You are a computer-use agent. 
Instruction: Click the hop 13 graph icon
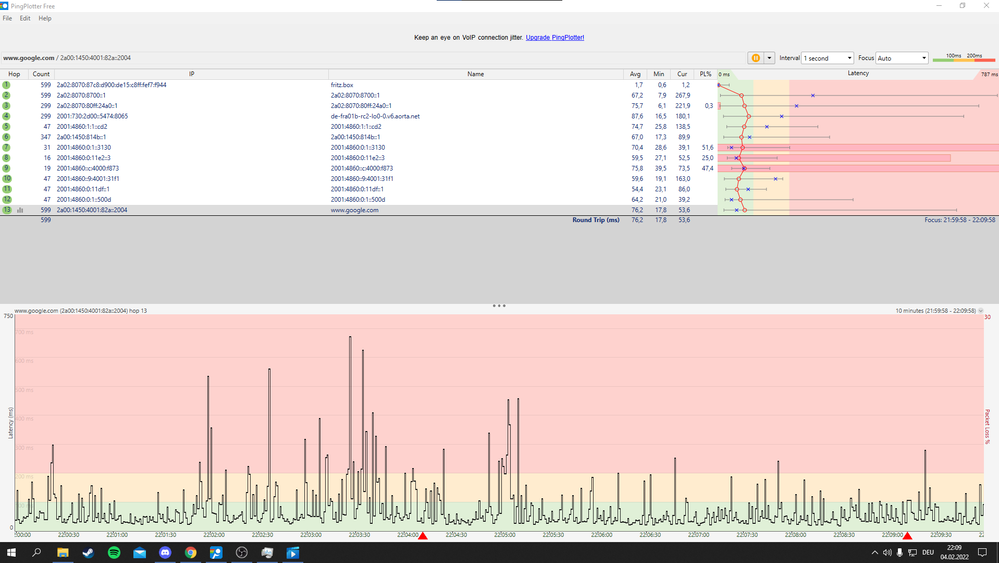coord(20,211)
